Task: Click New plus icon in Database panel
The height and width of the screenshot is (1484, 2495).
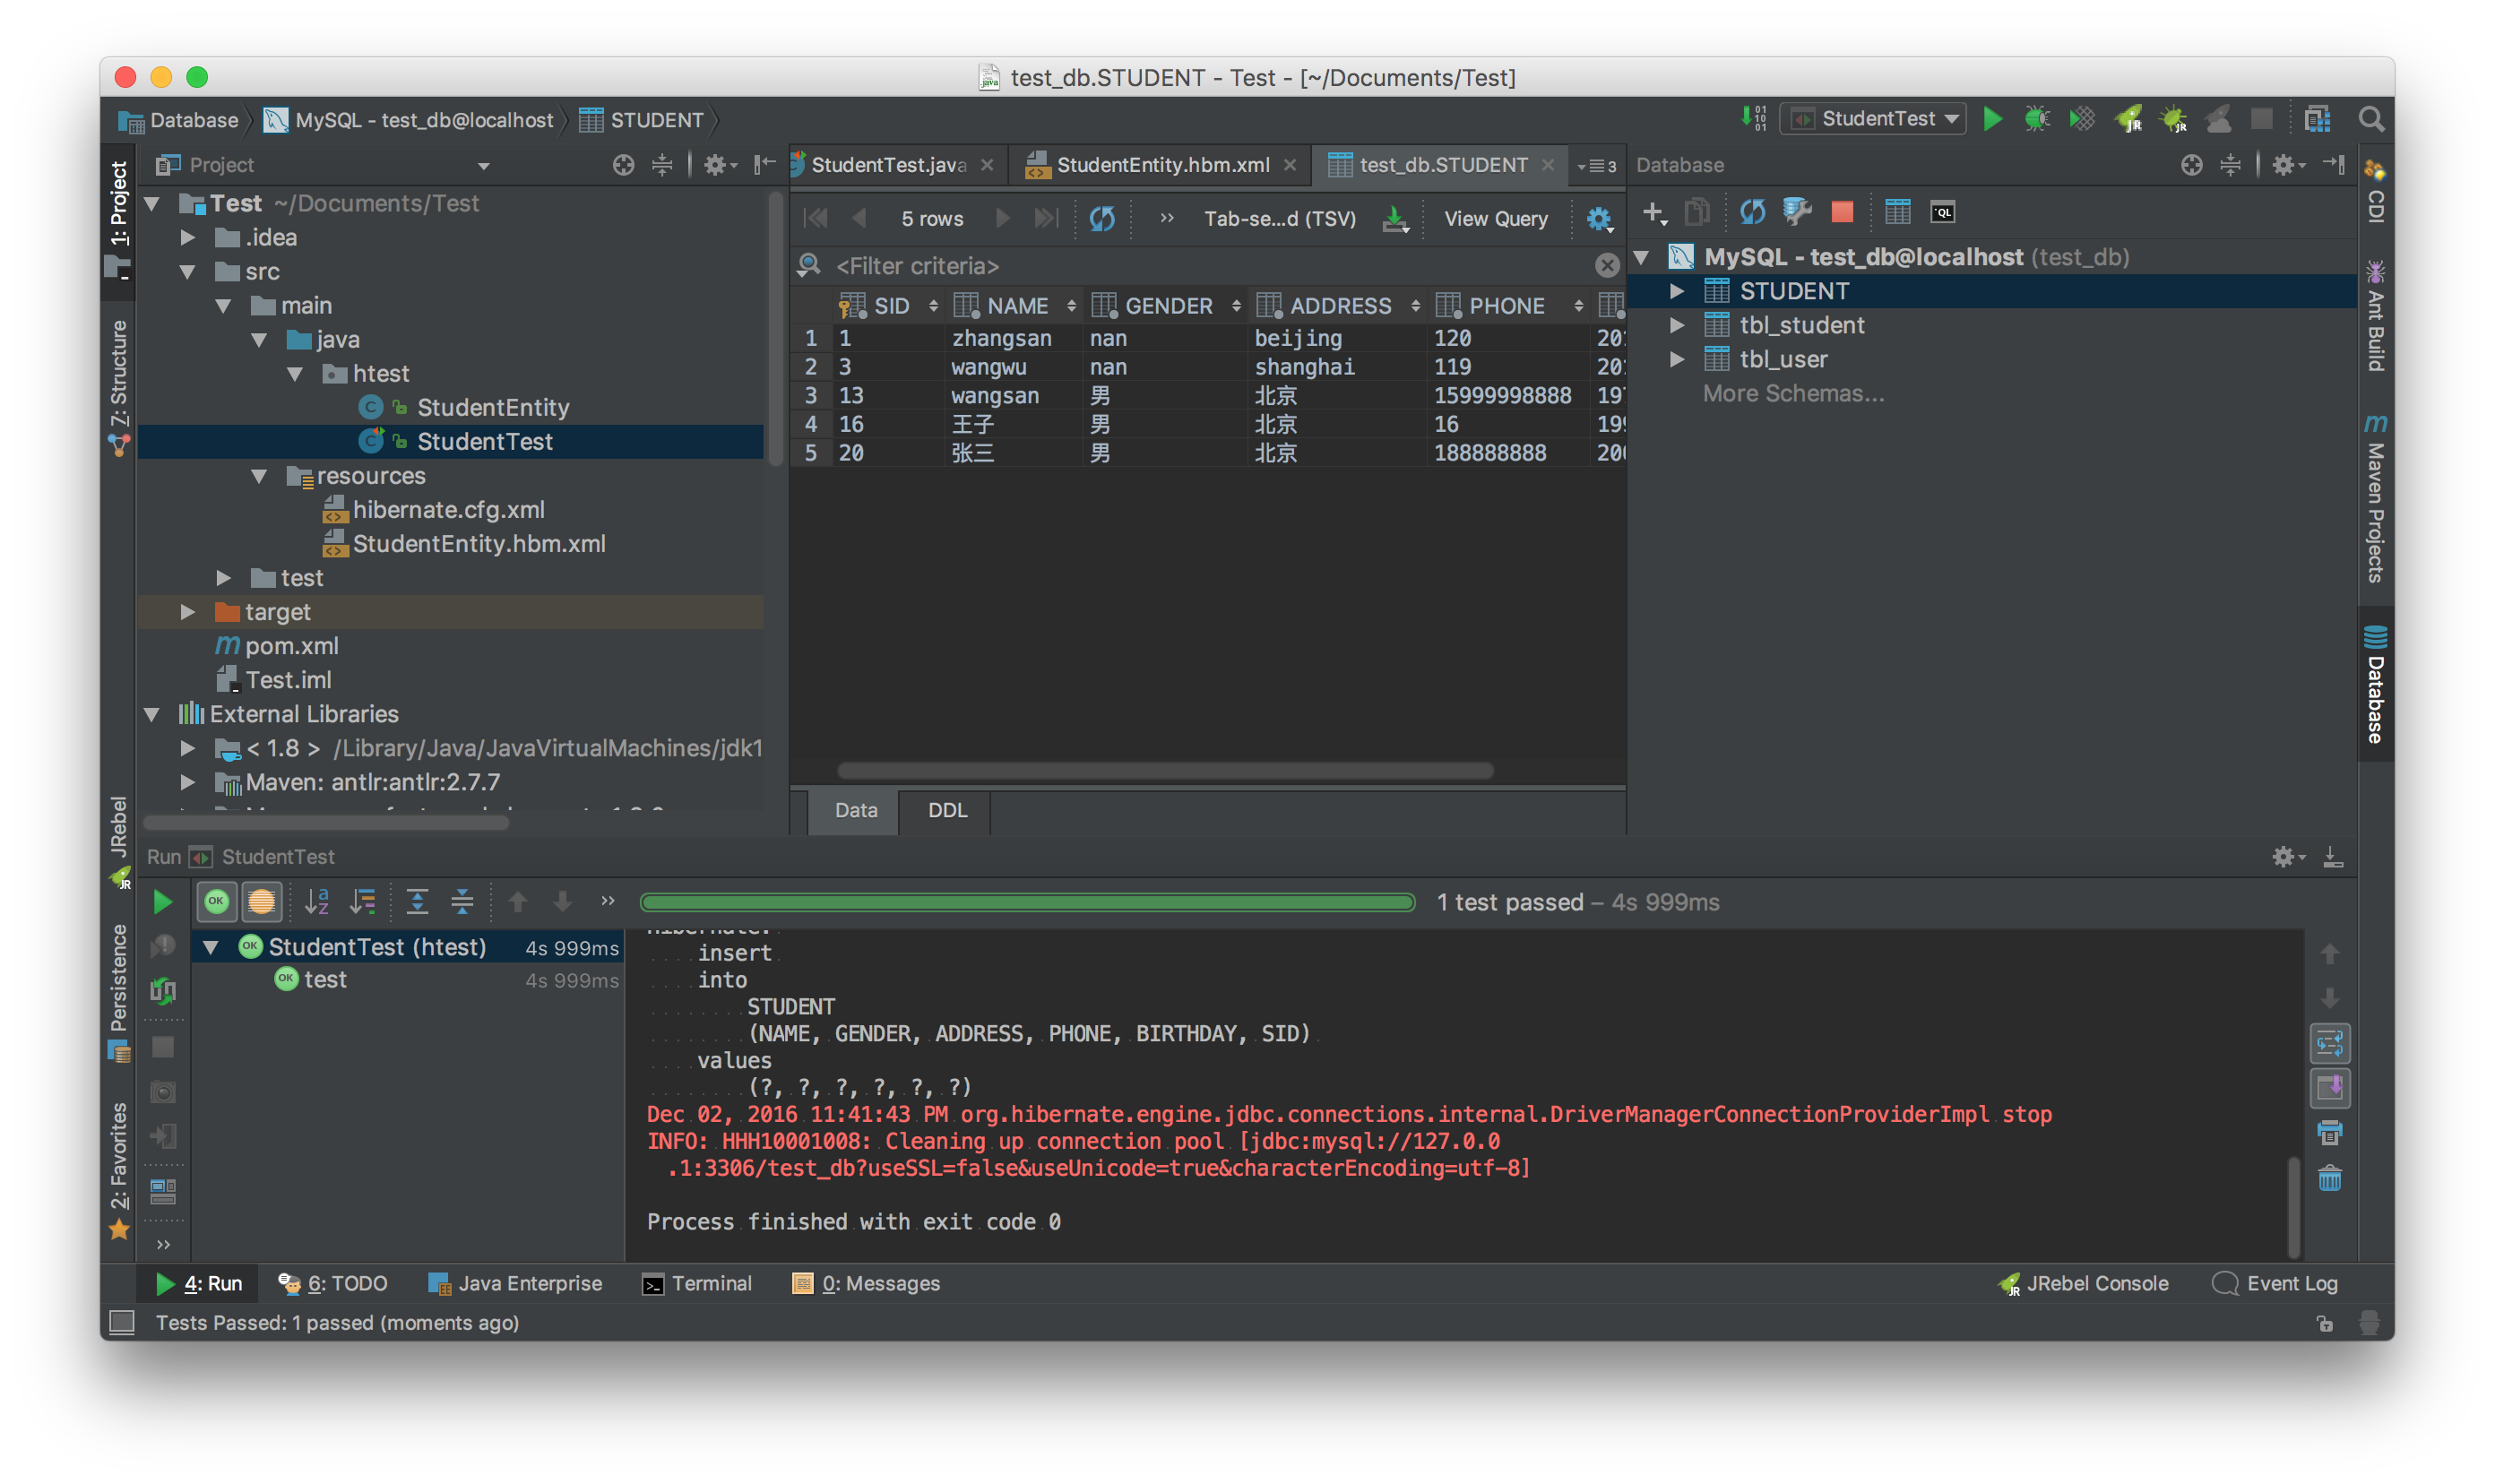Action: (x=1654, y=212)
